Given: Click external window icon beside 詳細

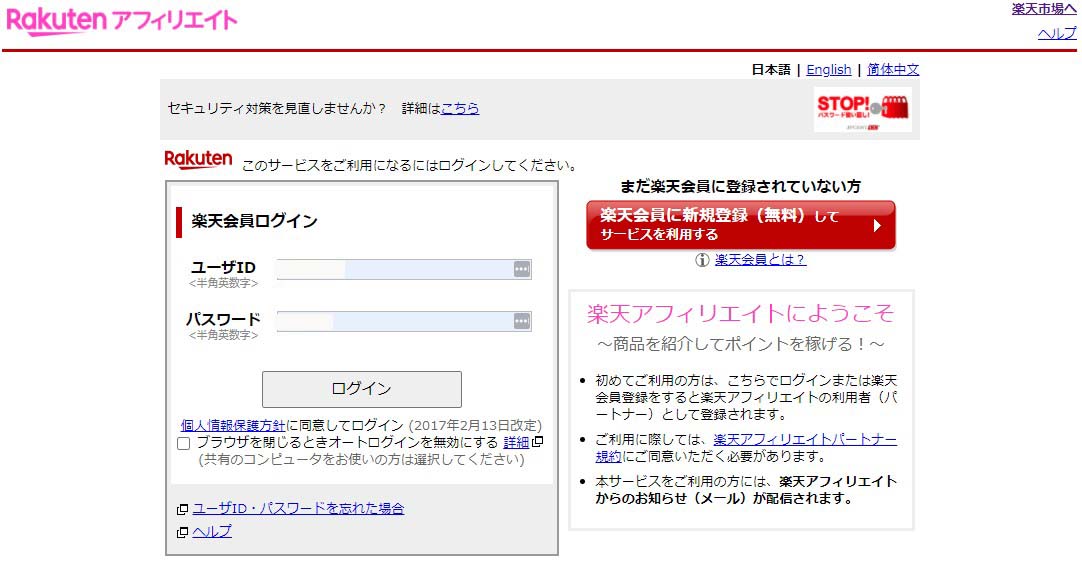Looking at the screenshot, I should (x=538, y=441).
